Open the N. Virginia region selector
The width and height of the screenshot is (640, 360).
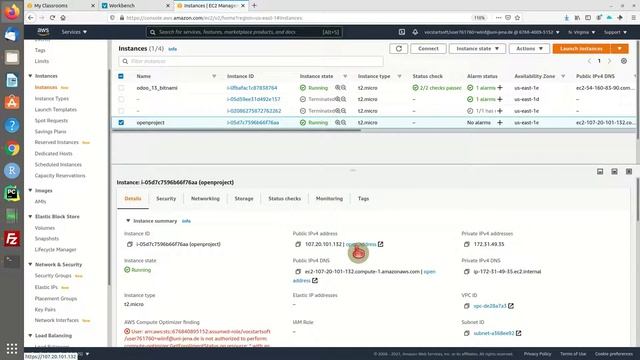click(581, 32)
